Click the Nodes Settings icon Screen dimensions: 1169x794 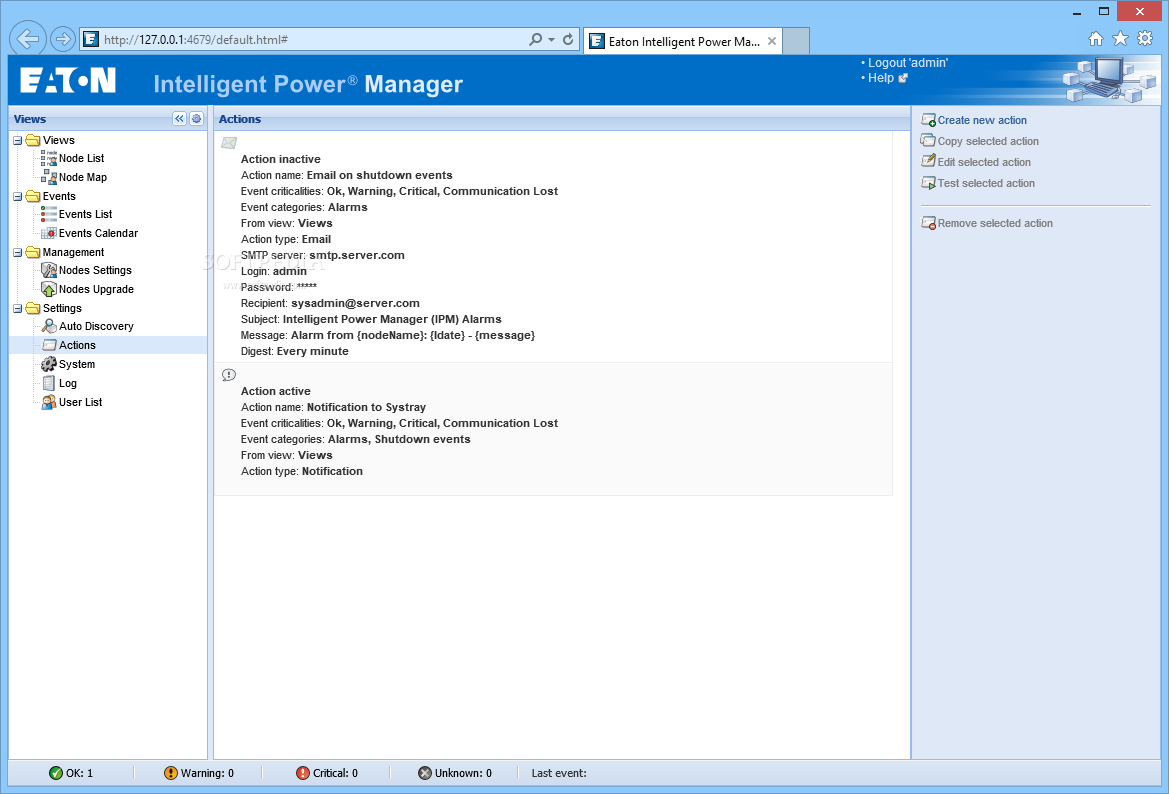(x=48, y=270)
